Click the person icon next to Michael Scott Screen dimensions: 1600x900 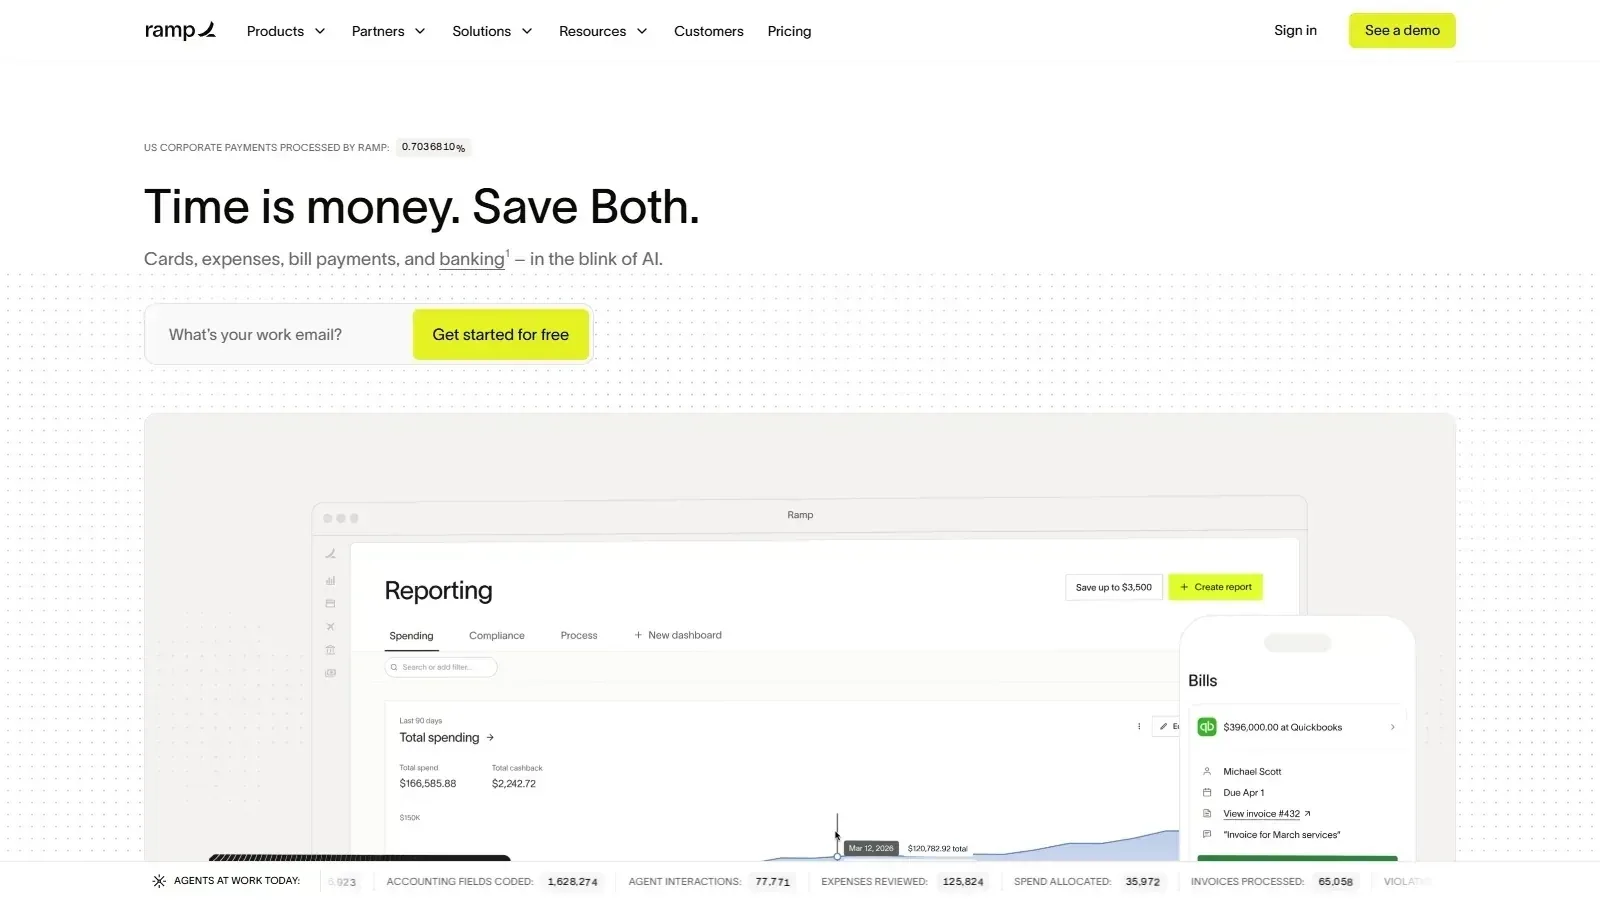(1207, 771)
